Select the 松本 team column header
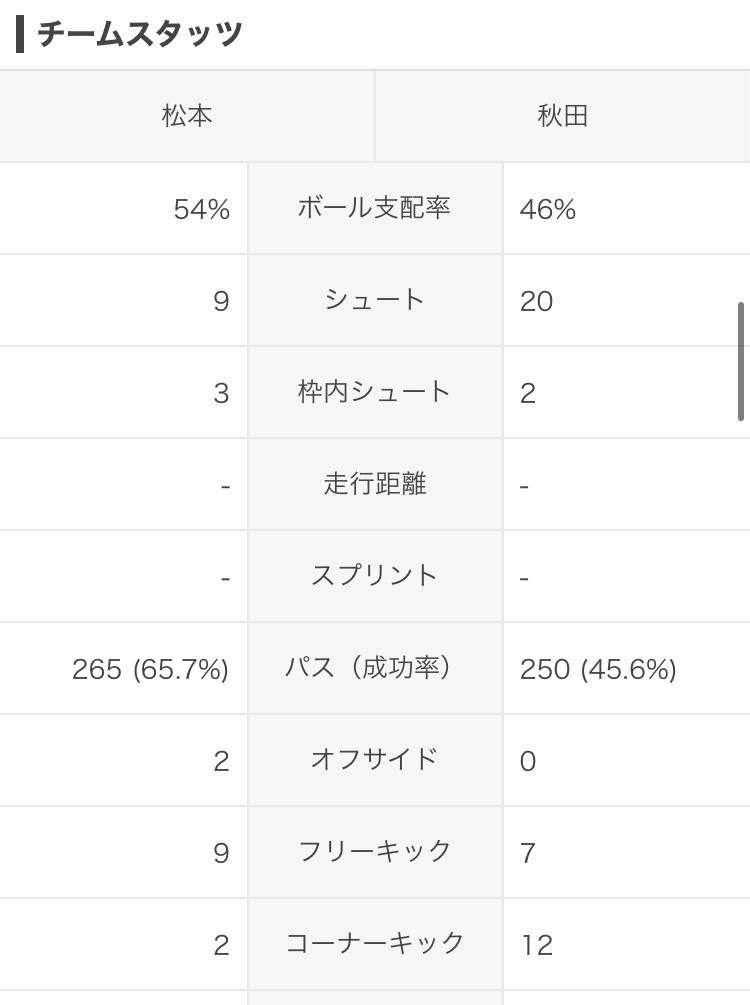This screenshot has height=1005, width=750. coord(187,116)
